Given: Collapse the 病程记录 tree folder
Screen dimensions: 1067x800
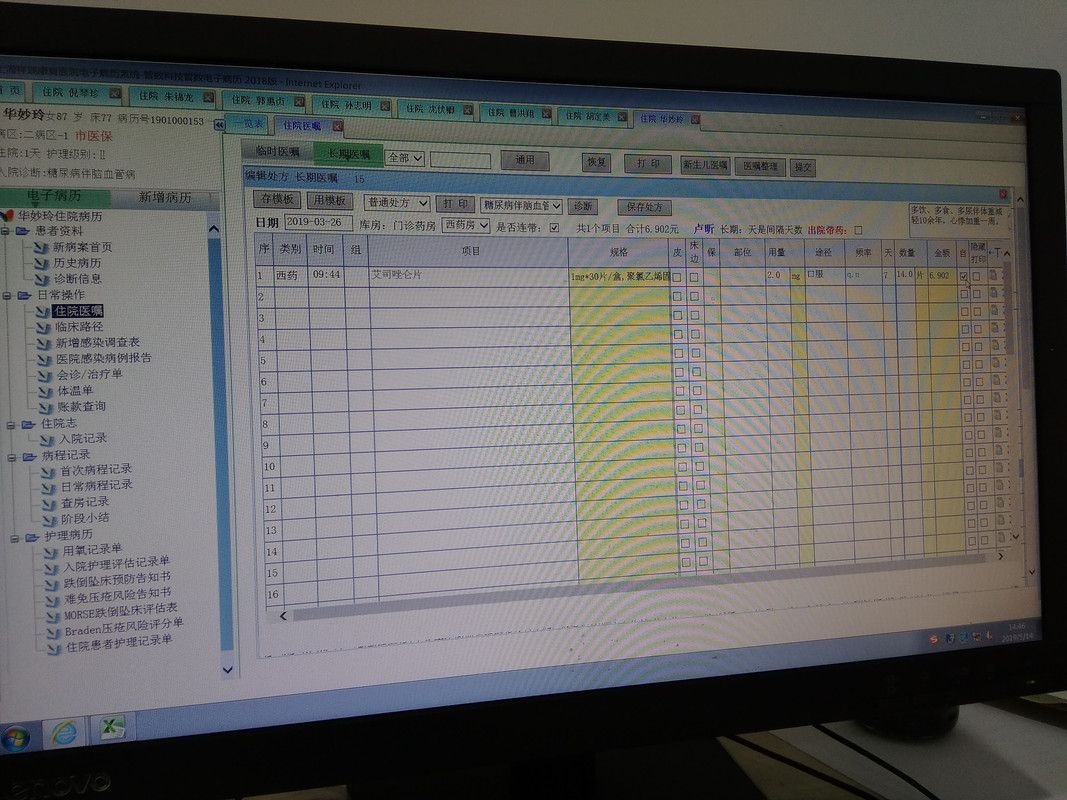Looking at the screenshot, I should point(12,457).
